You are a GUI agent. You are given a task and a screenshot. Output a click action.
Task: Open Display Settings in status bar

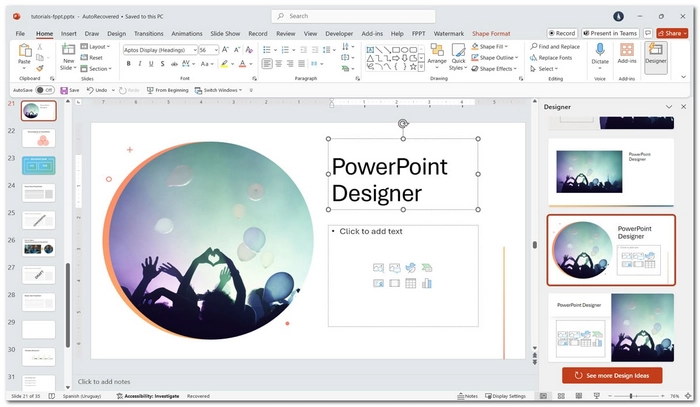click(505, 396)
